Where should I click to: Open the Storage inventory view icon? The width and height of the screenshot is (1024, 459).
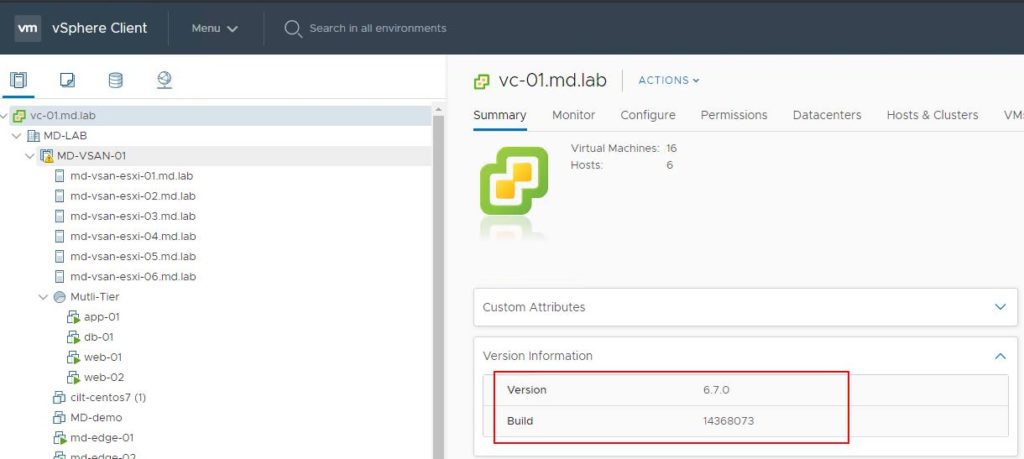[x=116, y=80]
